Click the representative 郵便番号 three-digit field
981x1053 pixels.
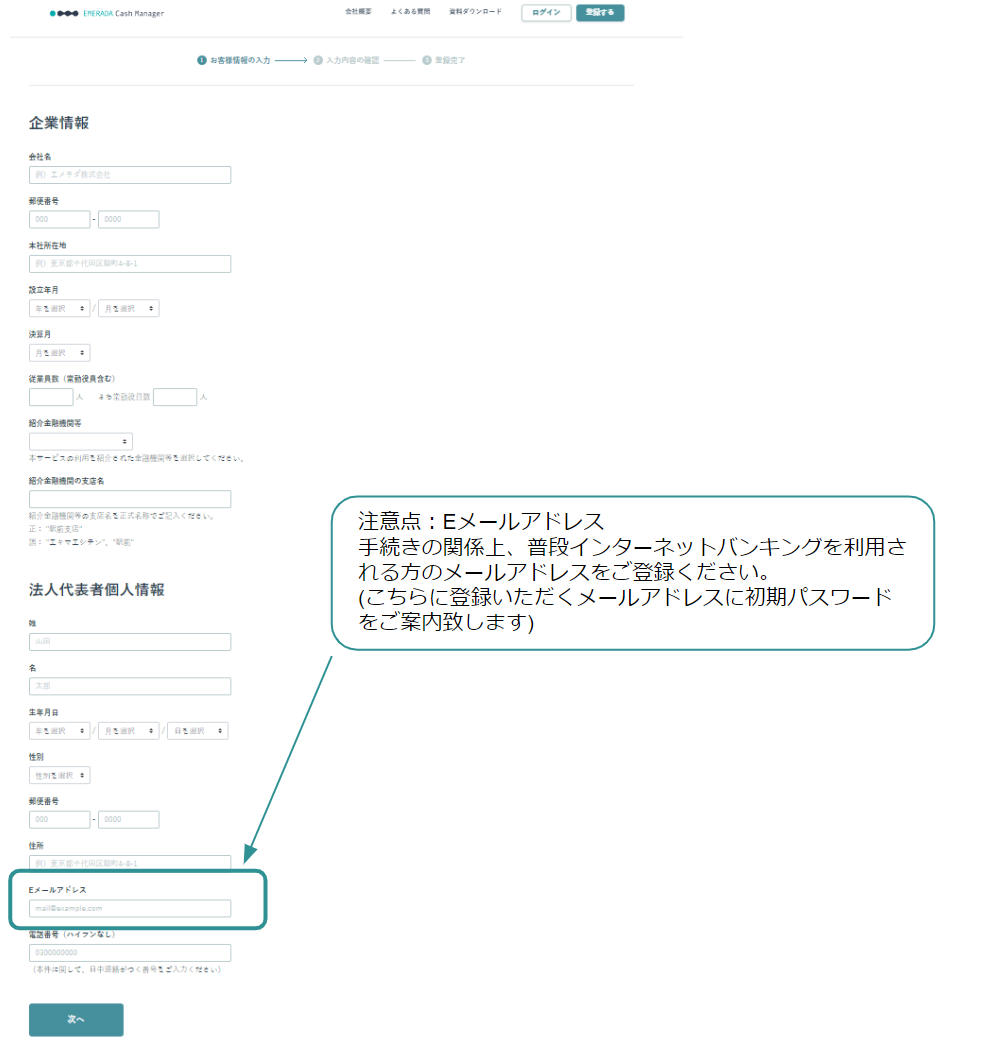[59, 819]
